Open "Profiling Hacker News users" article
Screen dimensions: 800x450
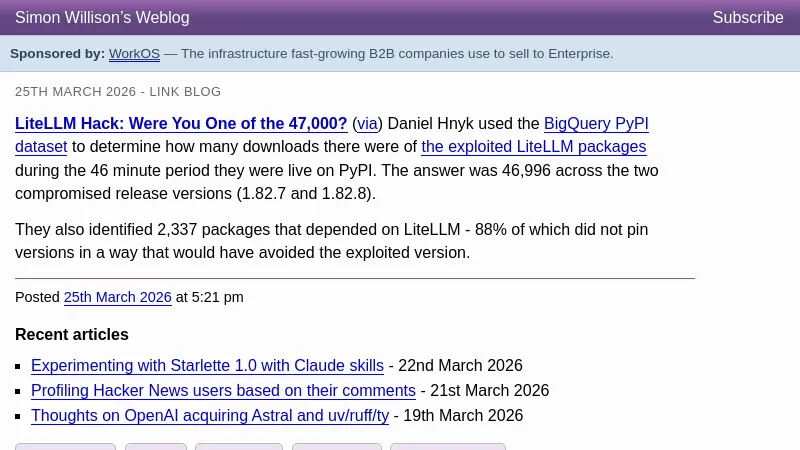click(x=223, y=391)
